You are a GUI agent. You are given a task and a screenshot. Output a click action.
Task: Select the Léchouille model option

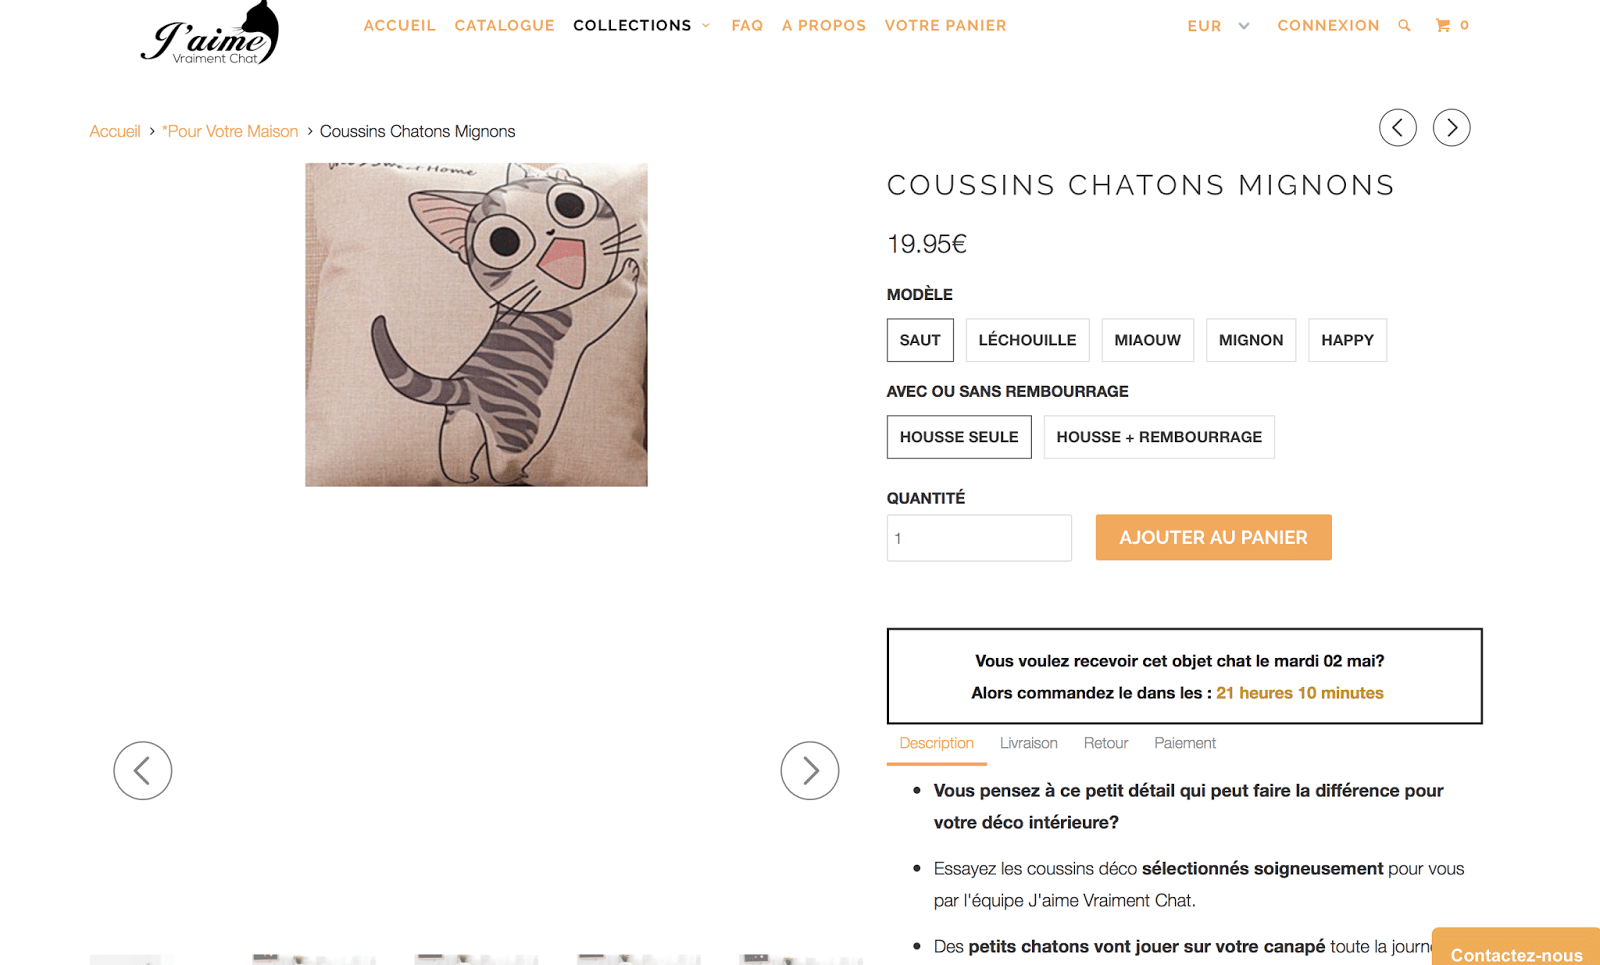pos(1027,340)
